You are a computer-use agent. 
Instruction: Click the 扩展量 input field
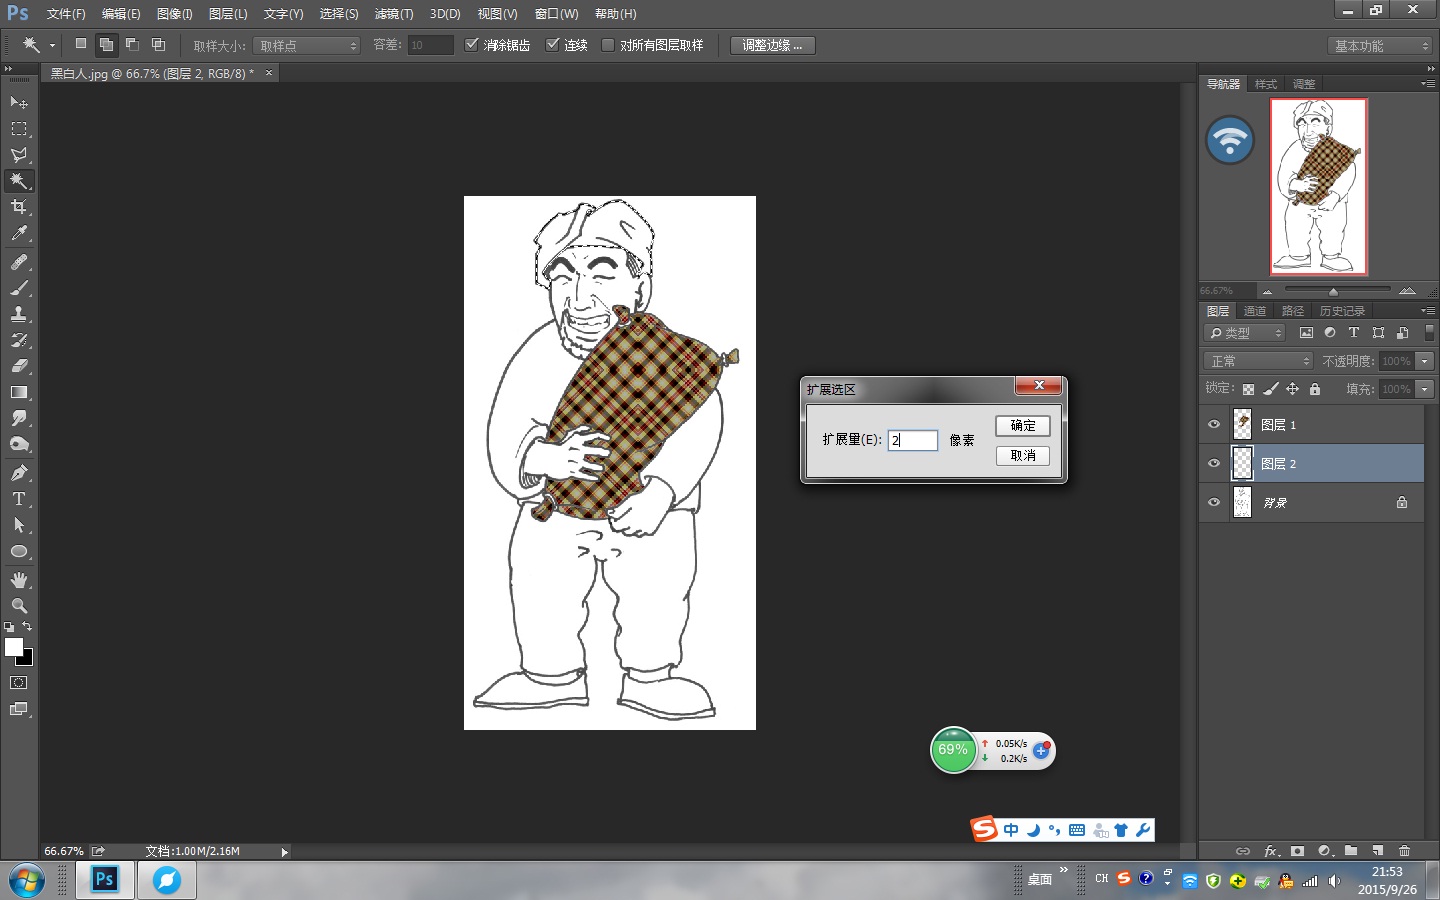pyautogui.click(x=913, y=440)
